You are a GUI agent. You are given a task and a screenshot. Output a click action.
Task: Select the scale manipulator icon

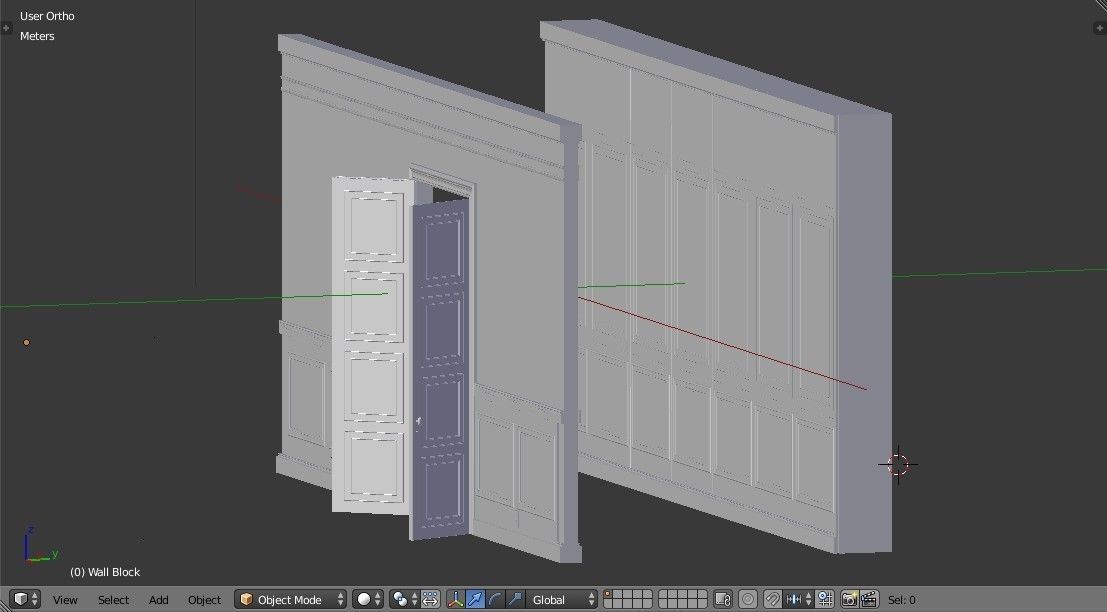[515, 599]
